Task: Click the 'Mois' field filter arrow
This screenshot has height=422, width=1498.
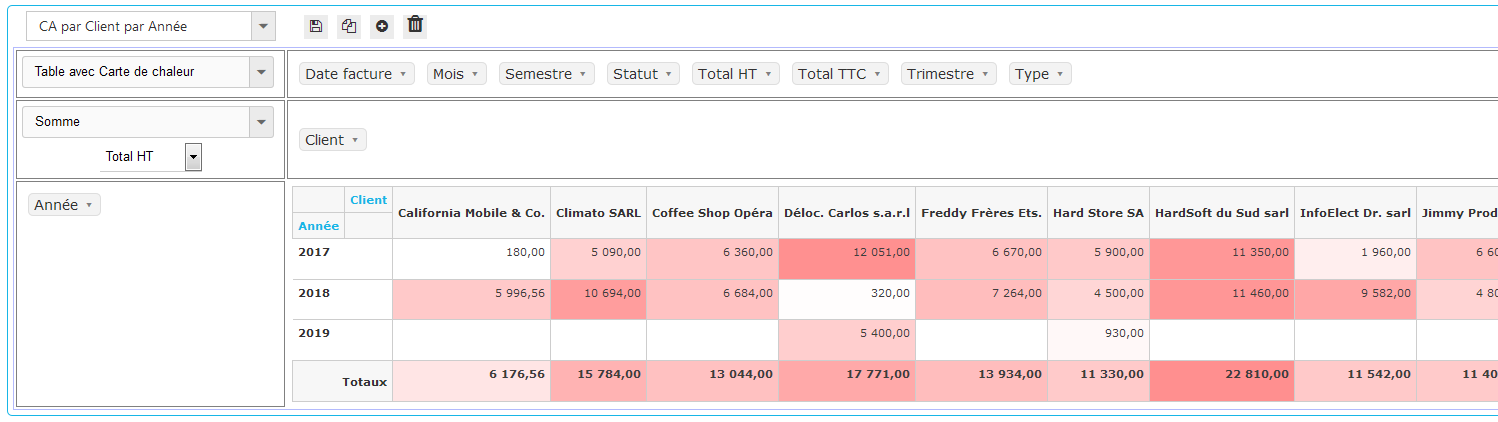Action: [x=474, y=74]
